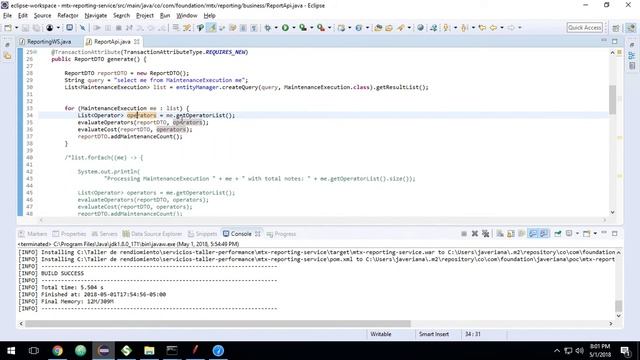Toggle Mark Occurrences in toolbar
The height and width of the screenshot is (360, 640).
tap(211, 28)
